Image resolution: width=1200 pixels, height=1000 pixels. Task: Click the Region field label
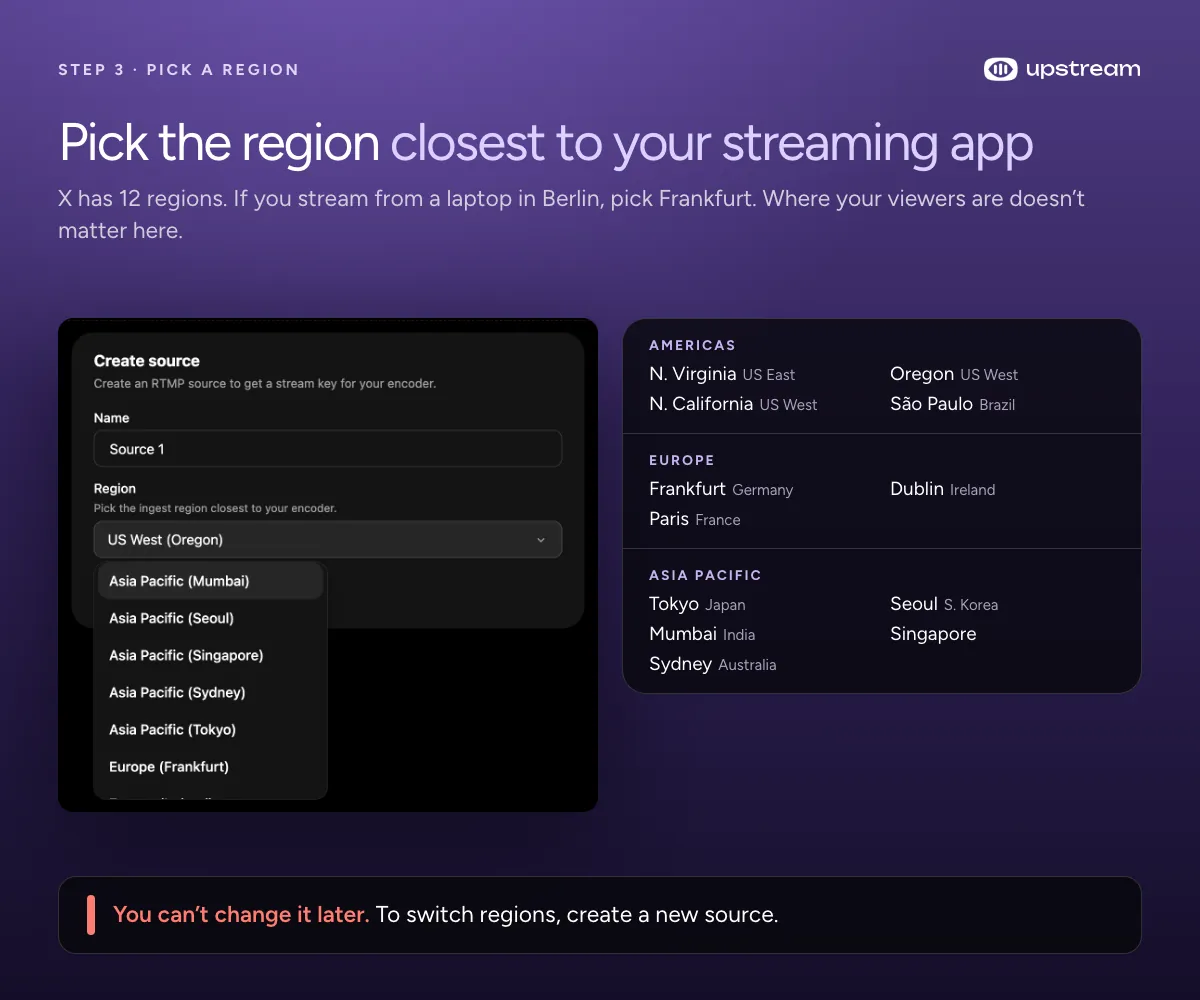click(x=115, y=489)
